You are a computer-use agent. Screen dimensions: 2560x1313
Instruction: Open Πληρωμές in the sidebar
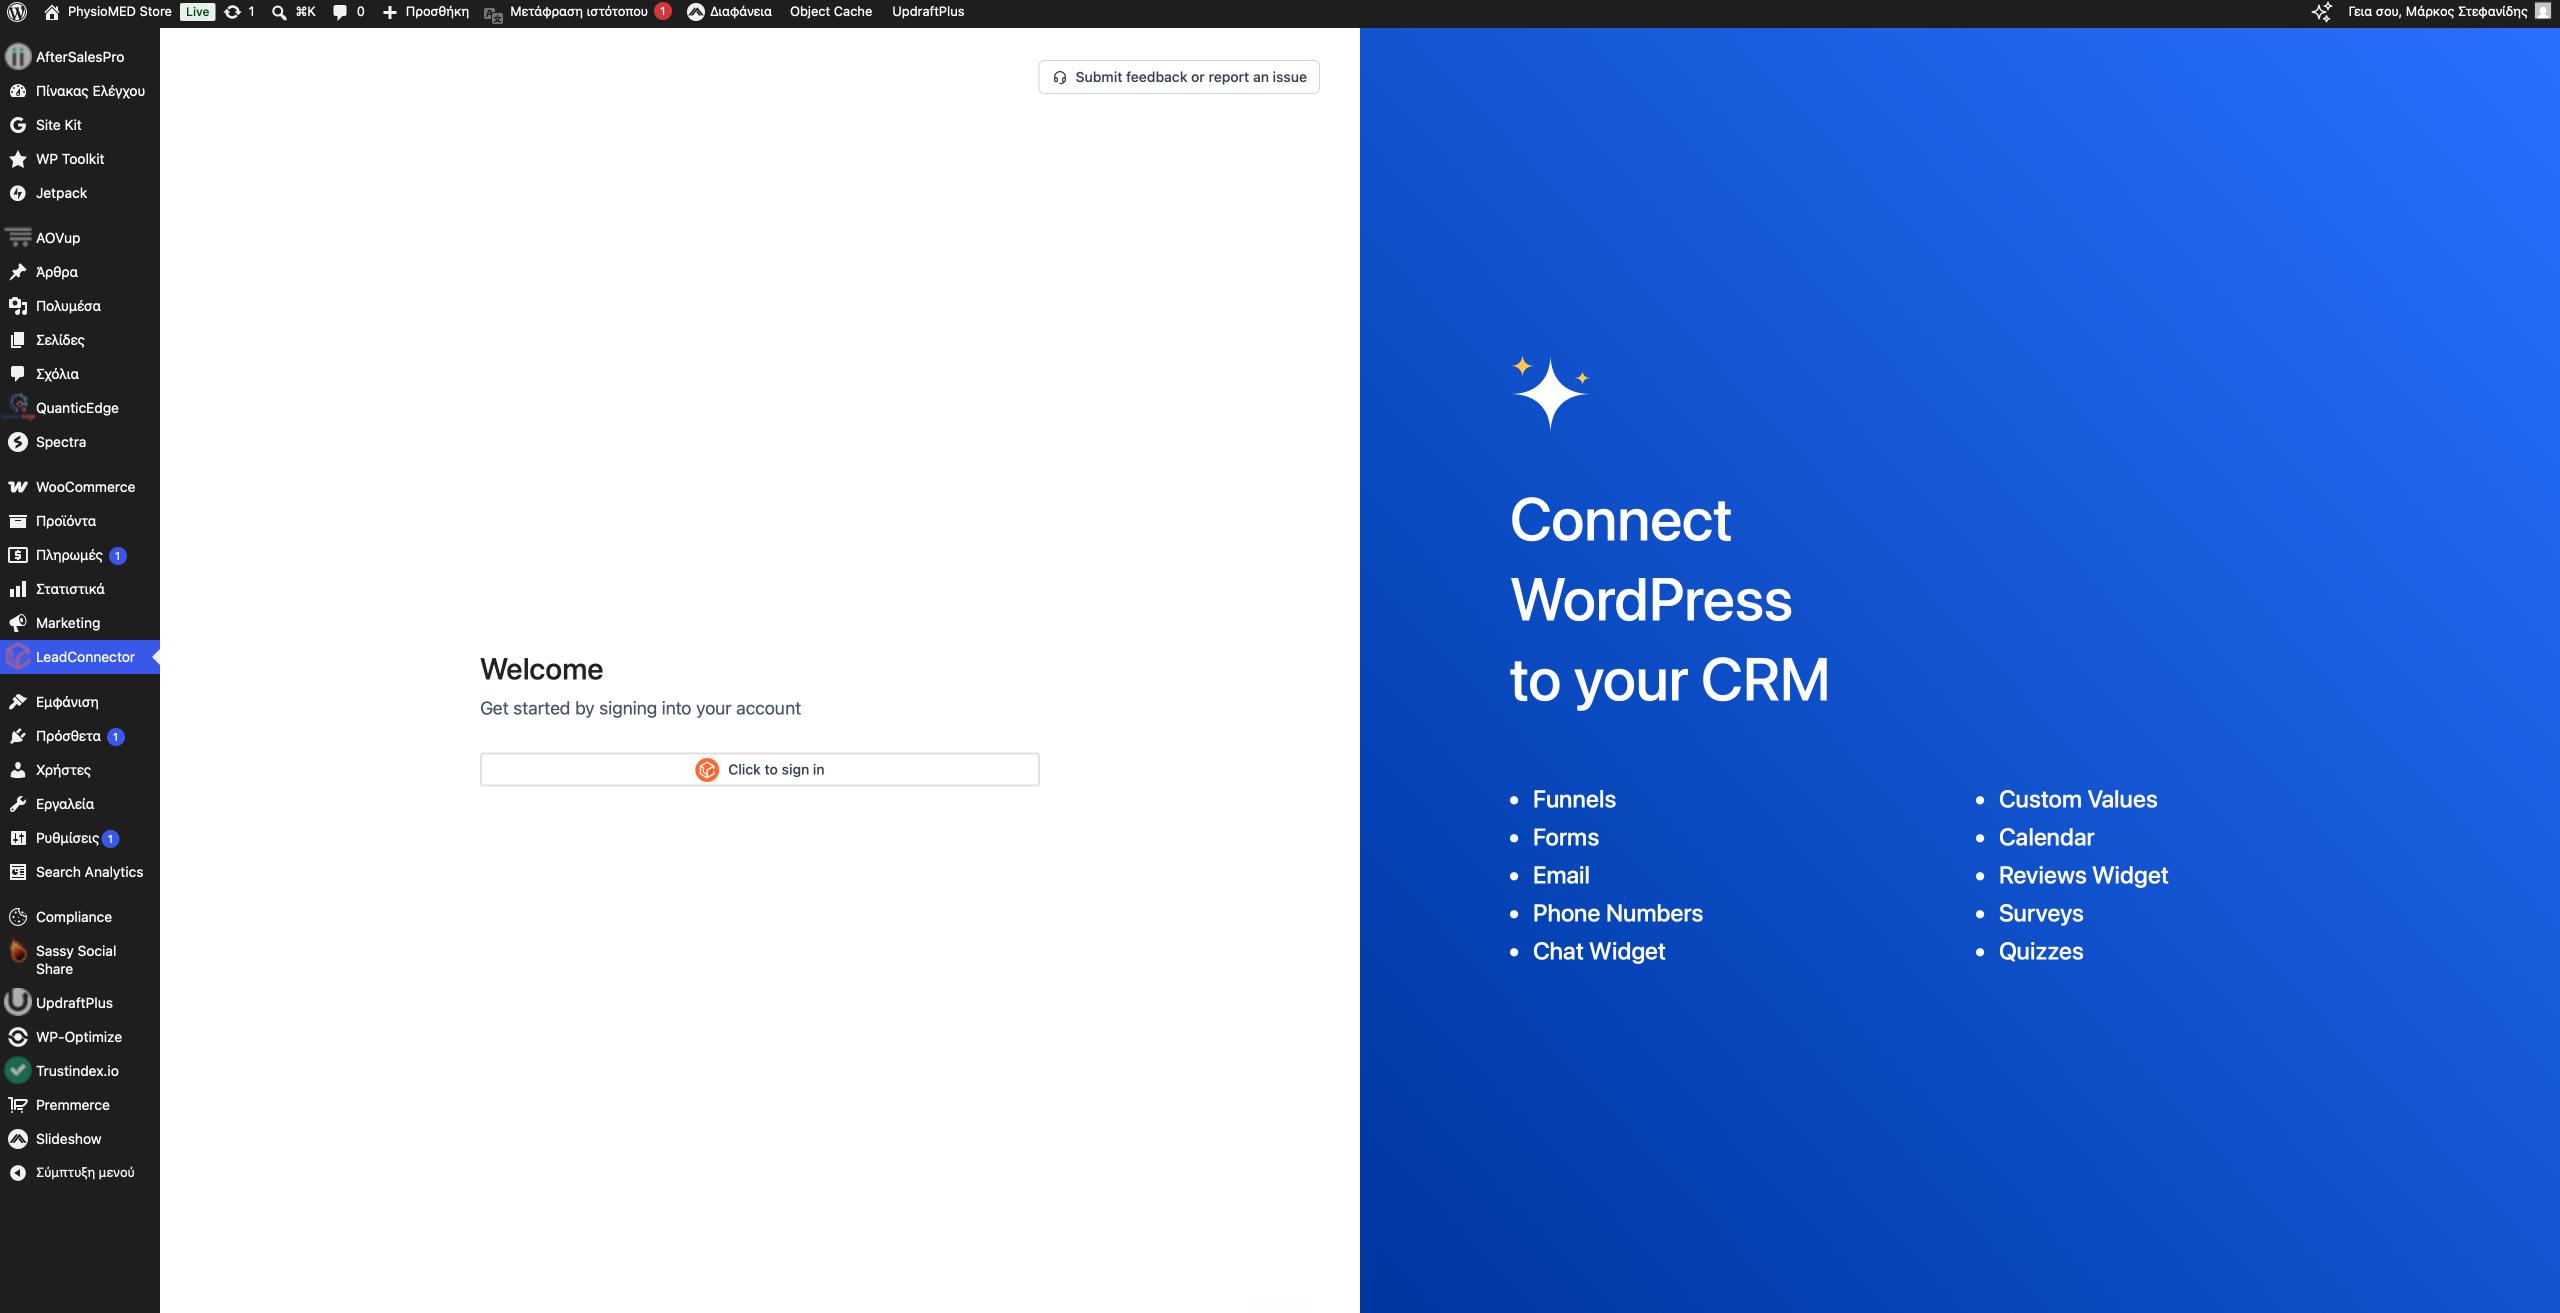pyautogui.click(x=80, y=555)
